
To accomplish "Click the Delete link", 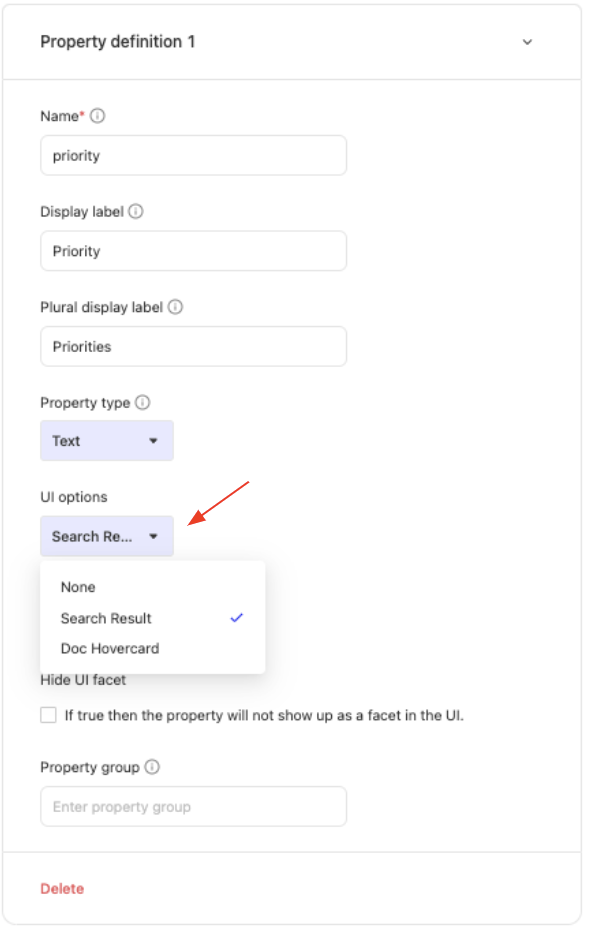I will 62,888.
